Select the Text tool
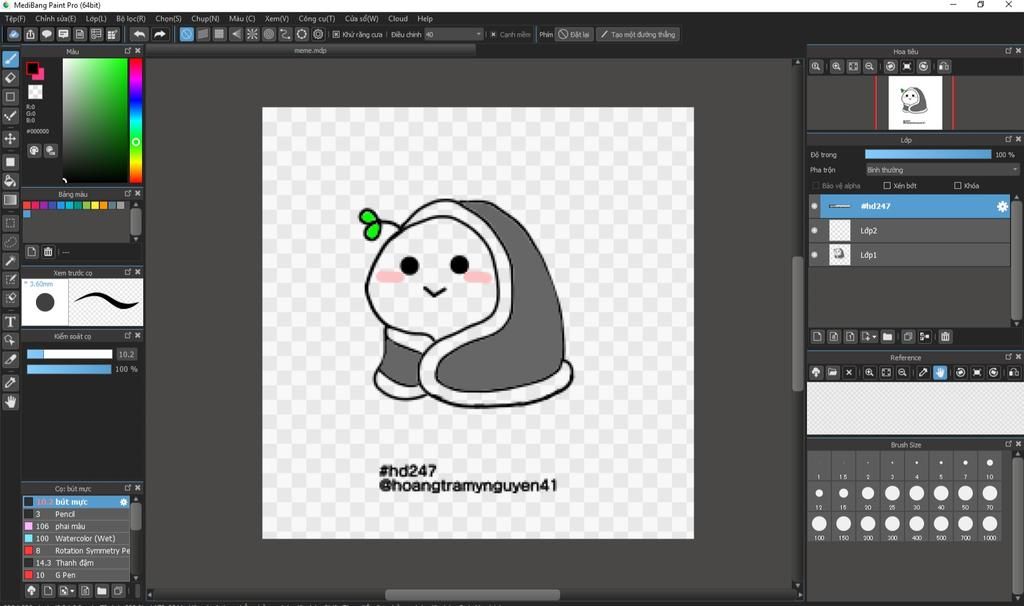Image resolution: width=1024 pixels, height=606 pixels. point(10,321)
